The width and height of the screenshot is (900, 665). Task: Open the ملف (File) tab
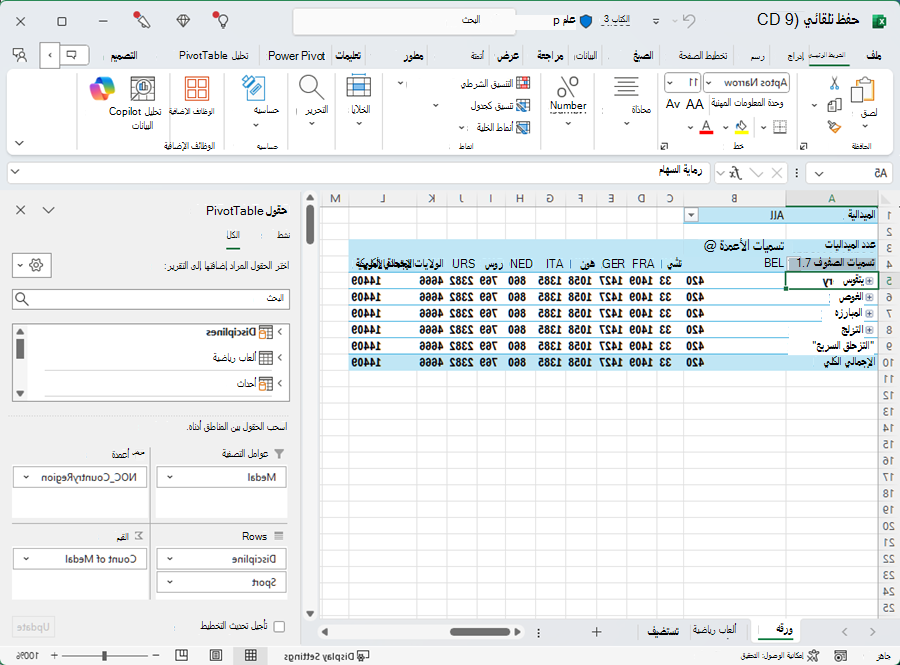(874, 56)
